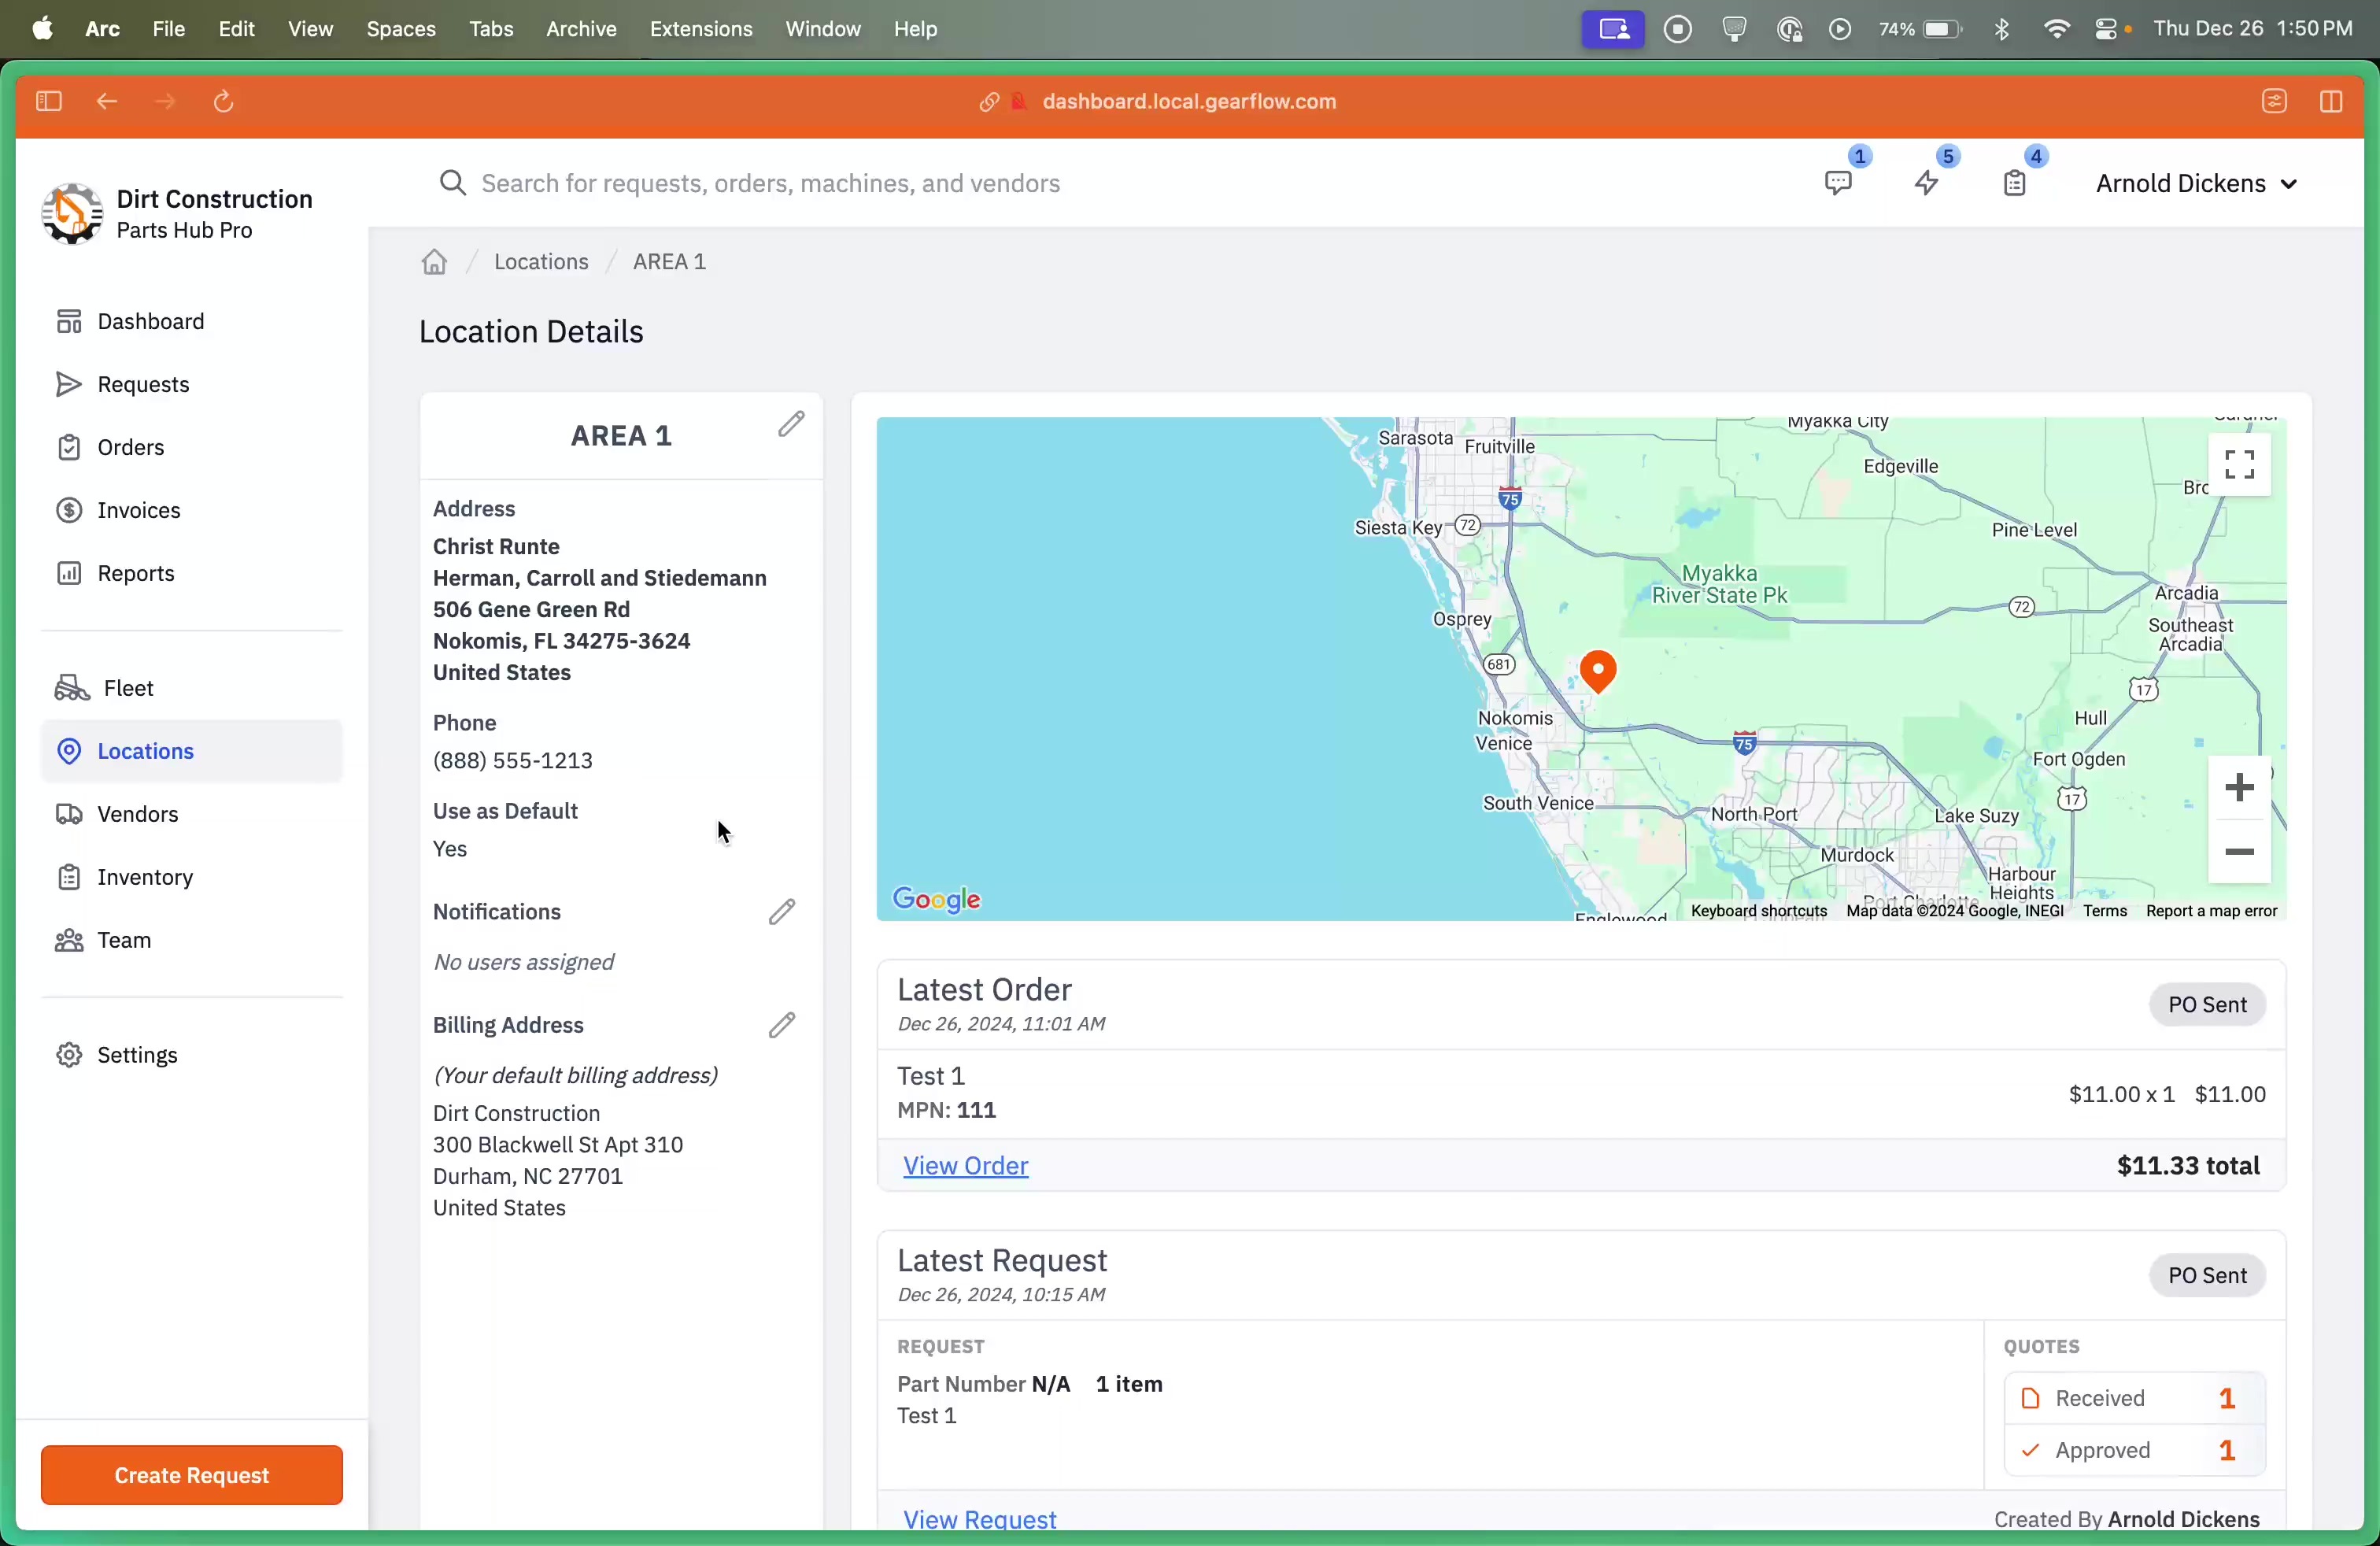
Task: Expand the map to fullscreen view
Action: (2240, 464)
